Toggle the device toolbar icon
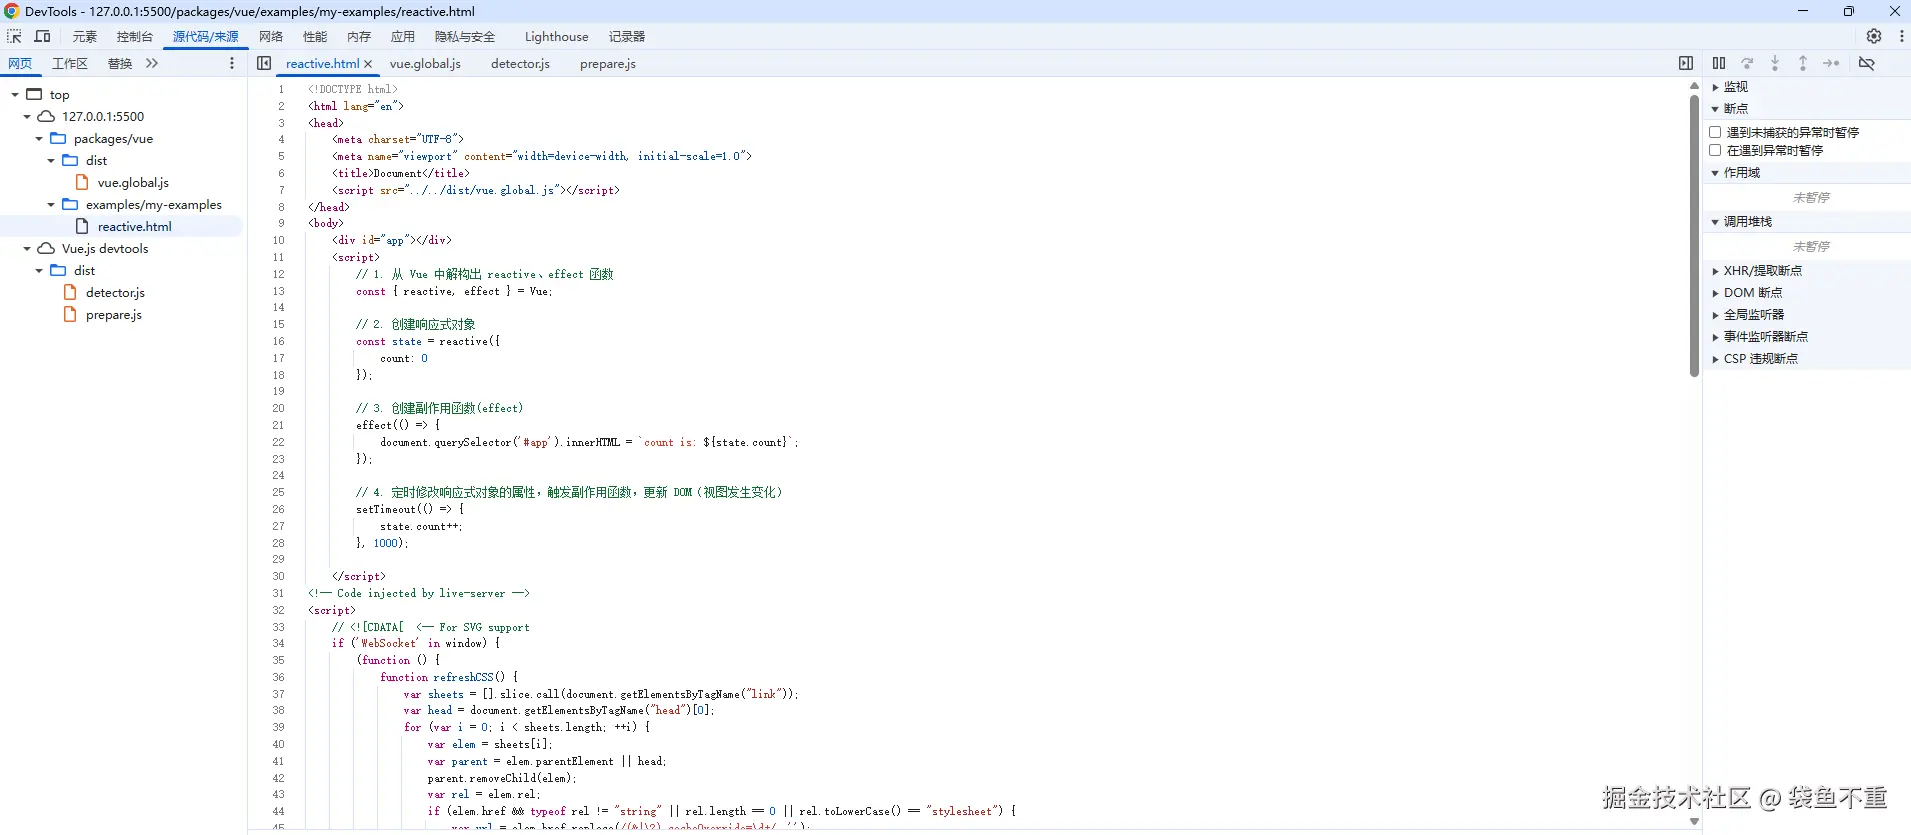This screenshot has width=1911, height=835. click(43, 36)
